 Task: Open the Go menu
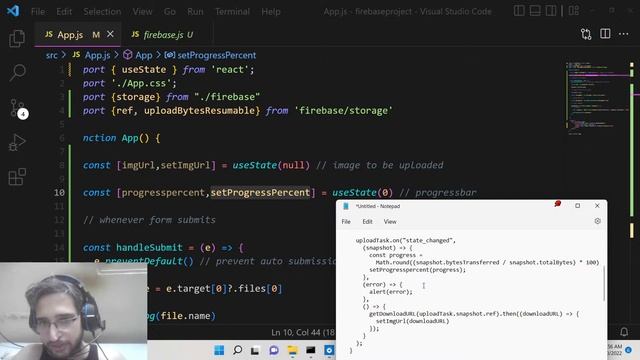pyautogui.click(x=170, y=11)
